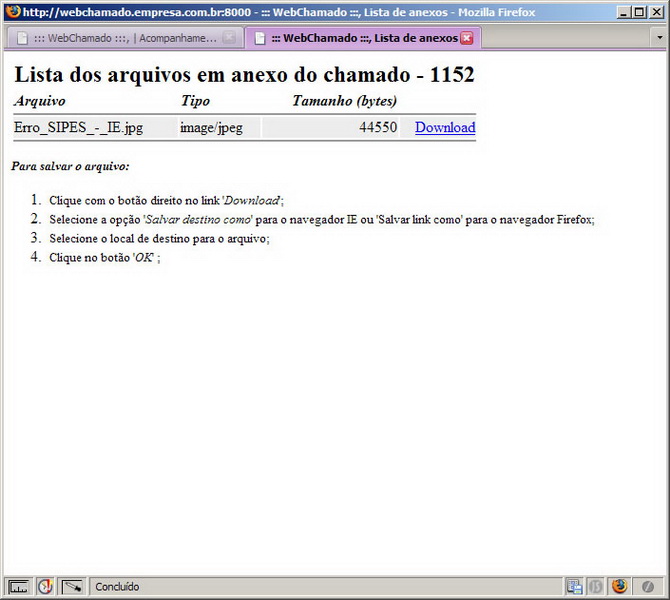The height and width of the screenshot is (600, 670).
Task: Click the ruler icon in status bar
Action: pos(19,587)
